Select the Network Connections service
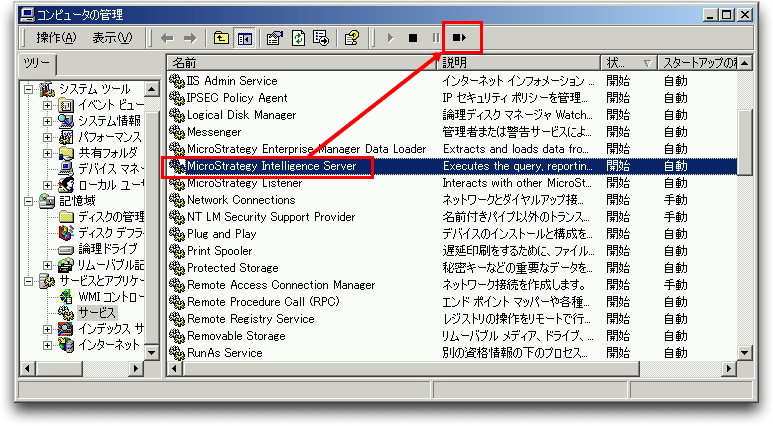The height and width of the screenshot is (426, 773). (x=241, y=200)
